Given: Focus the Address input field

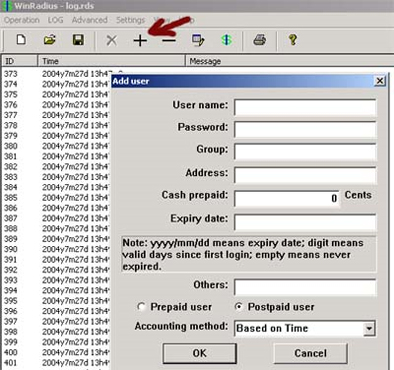Looking at the screenshot, I should (x=305, y=175).
